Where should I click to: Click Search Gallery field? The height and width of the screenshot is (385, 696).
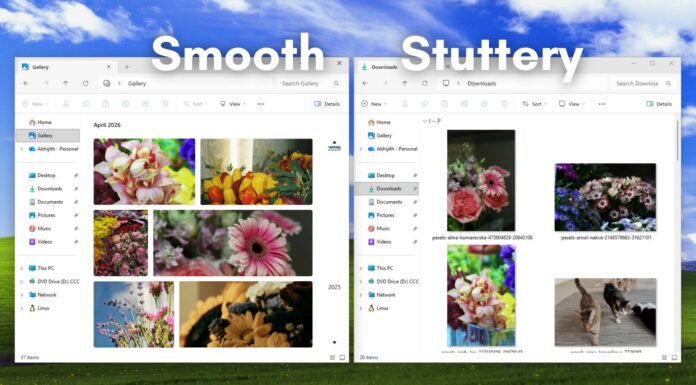(x=310, y=83)
